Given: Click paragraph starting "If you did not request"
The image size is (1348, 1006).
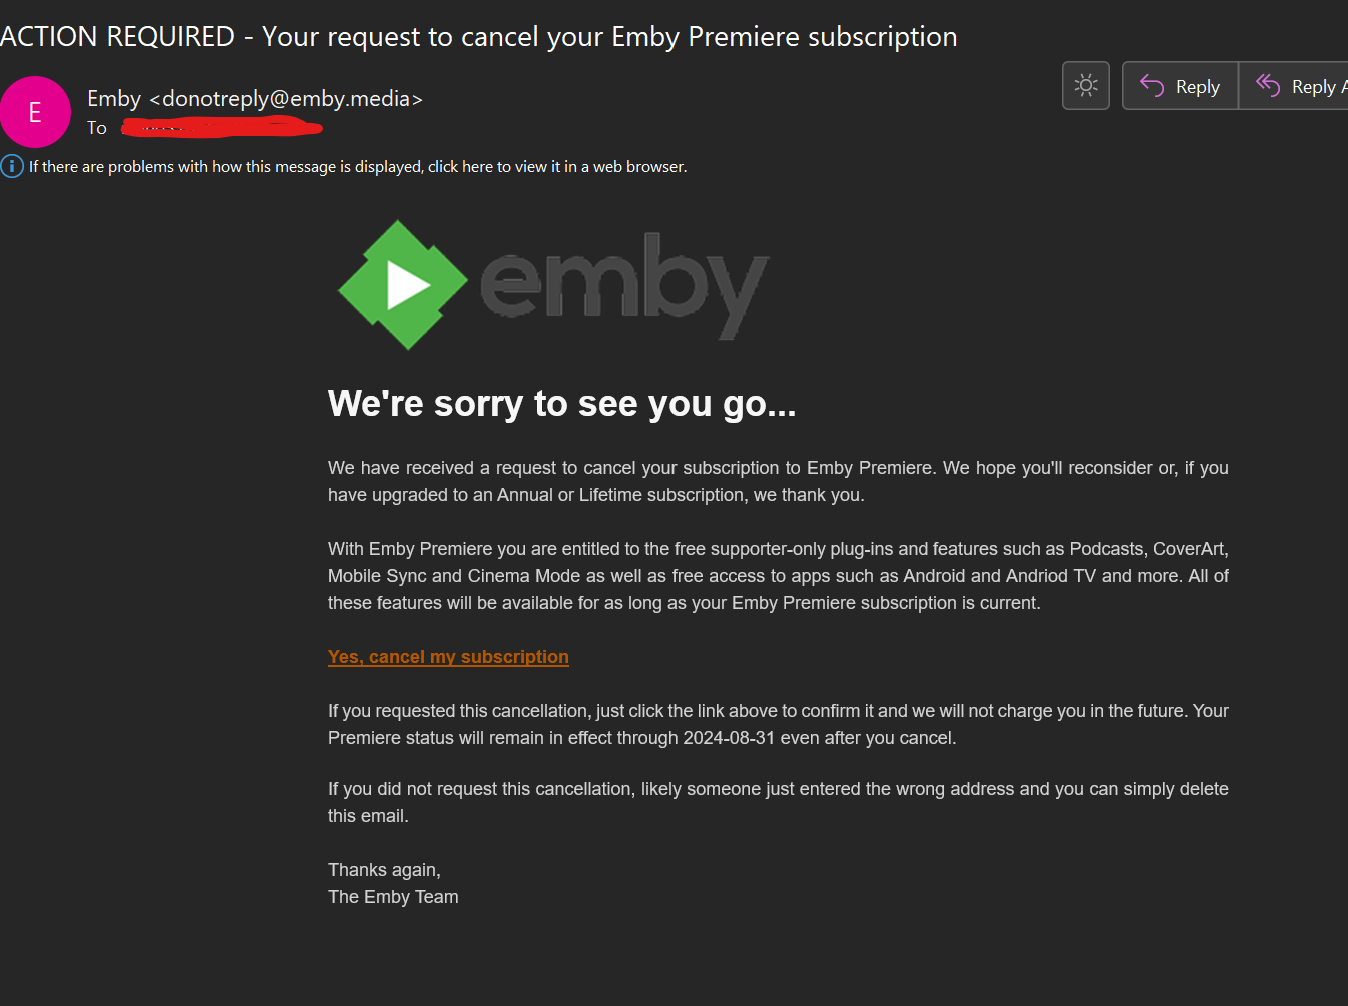Looking at the screenshot, I should click(778, 802).
